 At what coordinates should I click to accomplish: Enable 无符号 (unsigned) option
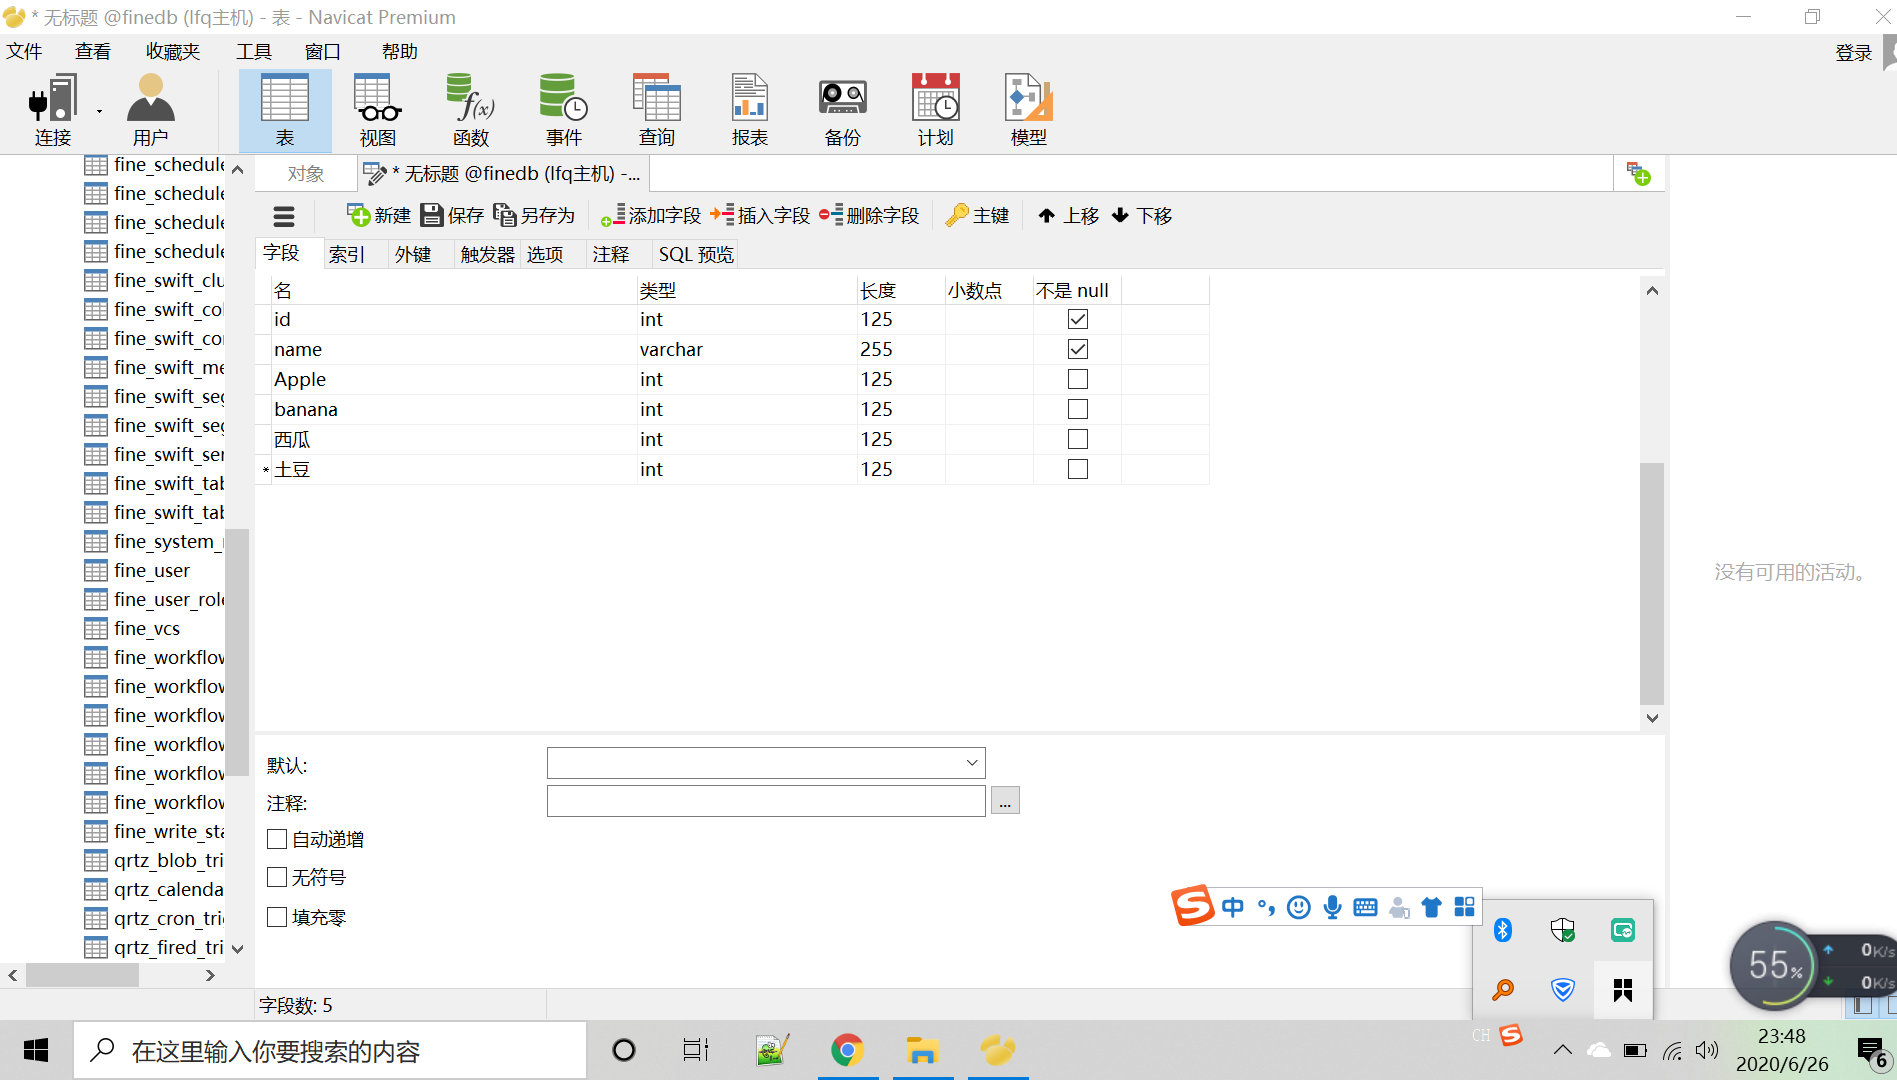277,876
